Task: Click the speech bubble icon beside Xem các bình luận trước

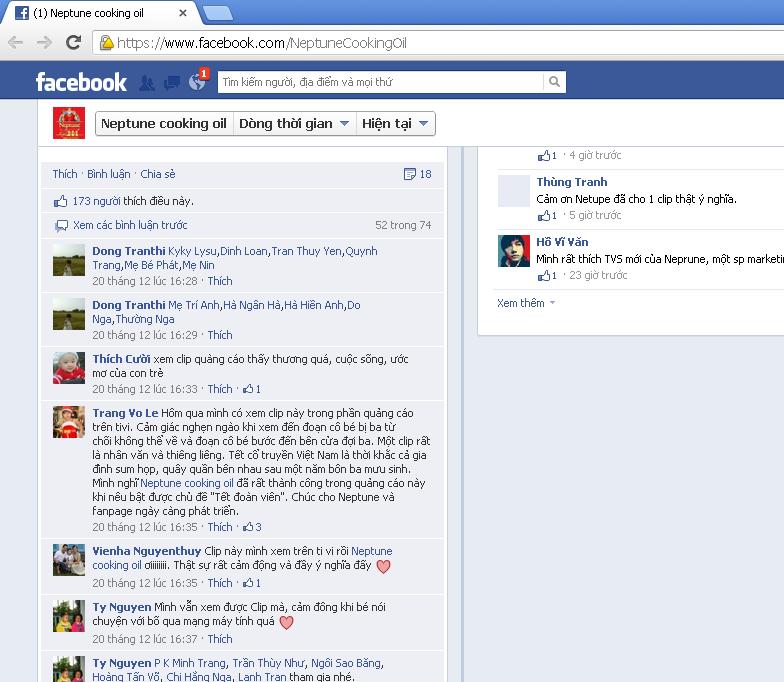Action: click(x=62, y=226)
